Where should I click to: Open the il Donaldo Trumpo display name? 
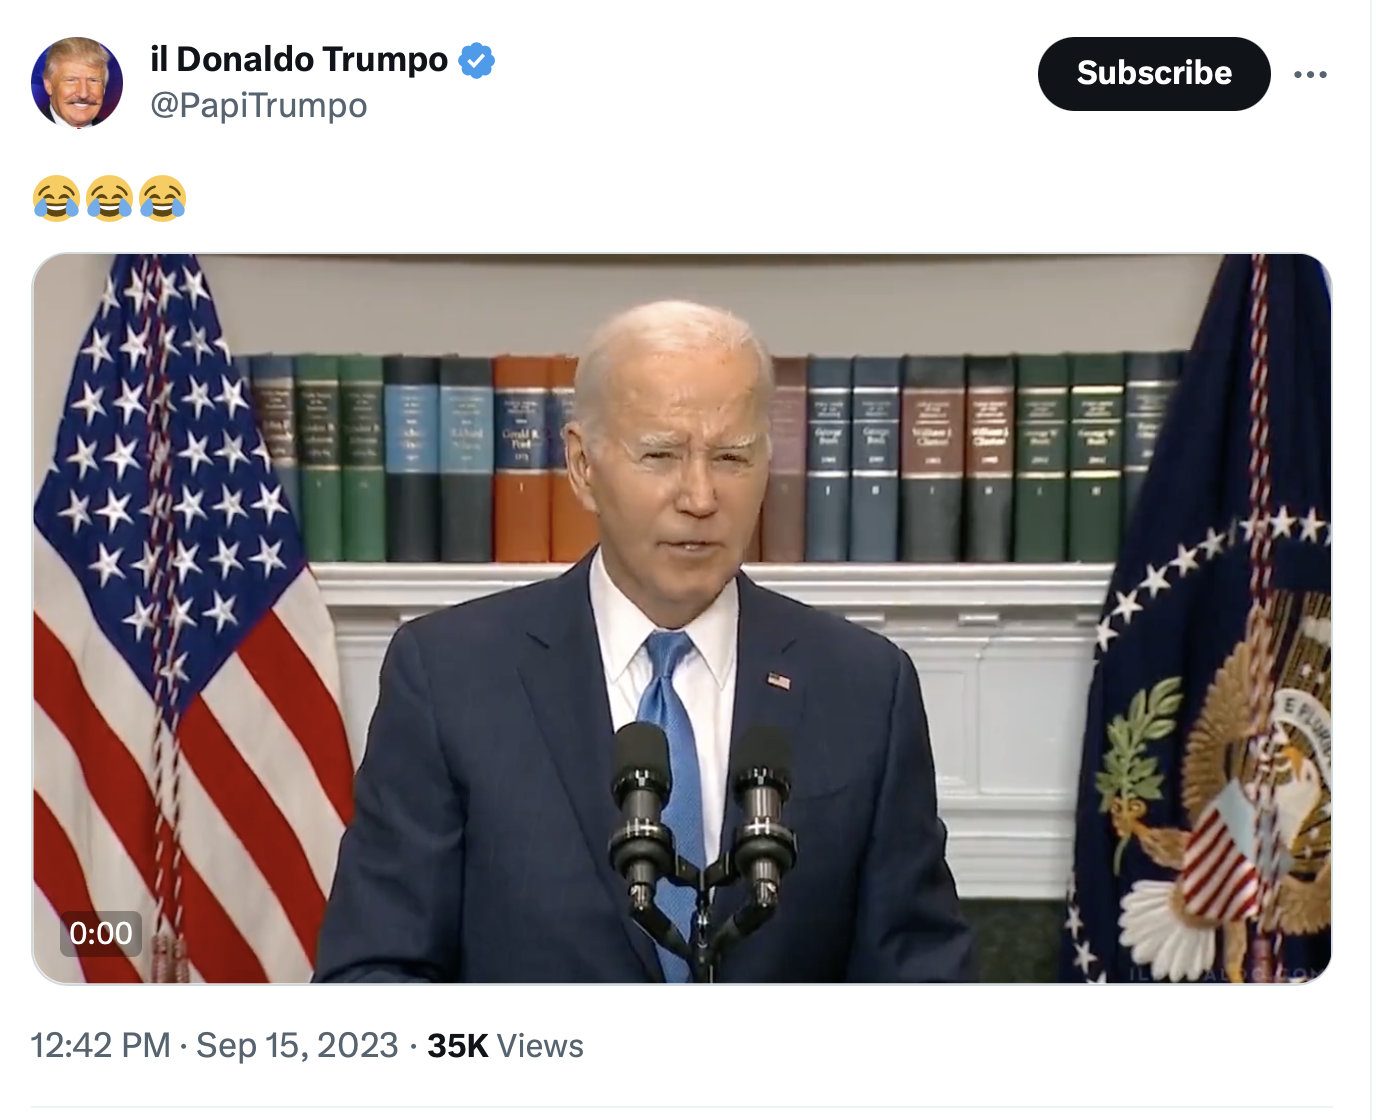(x=299, y=59)
